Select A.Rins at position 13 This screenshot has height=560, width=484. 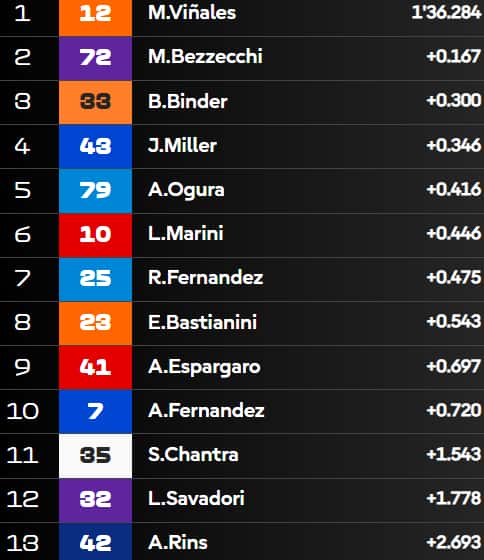point(178,543)
